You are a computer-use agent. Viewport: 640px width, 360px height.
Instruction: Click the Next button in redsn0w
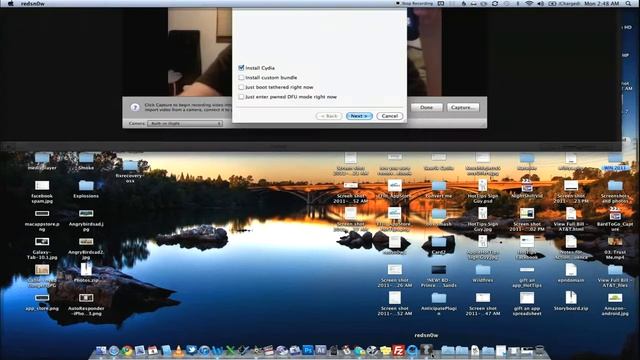pyautogui.click(x=359, y=116)
